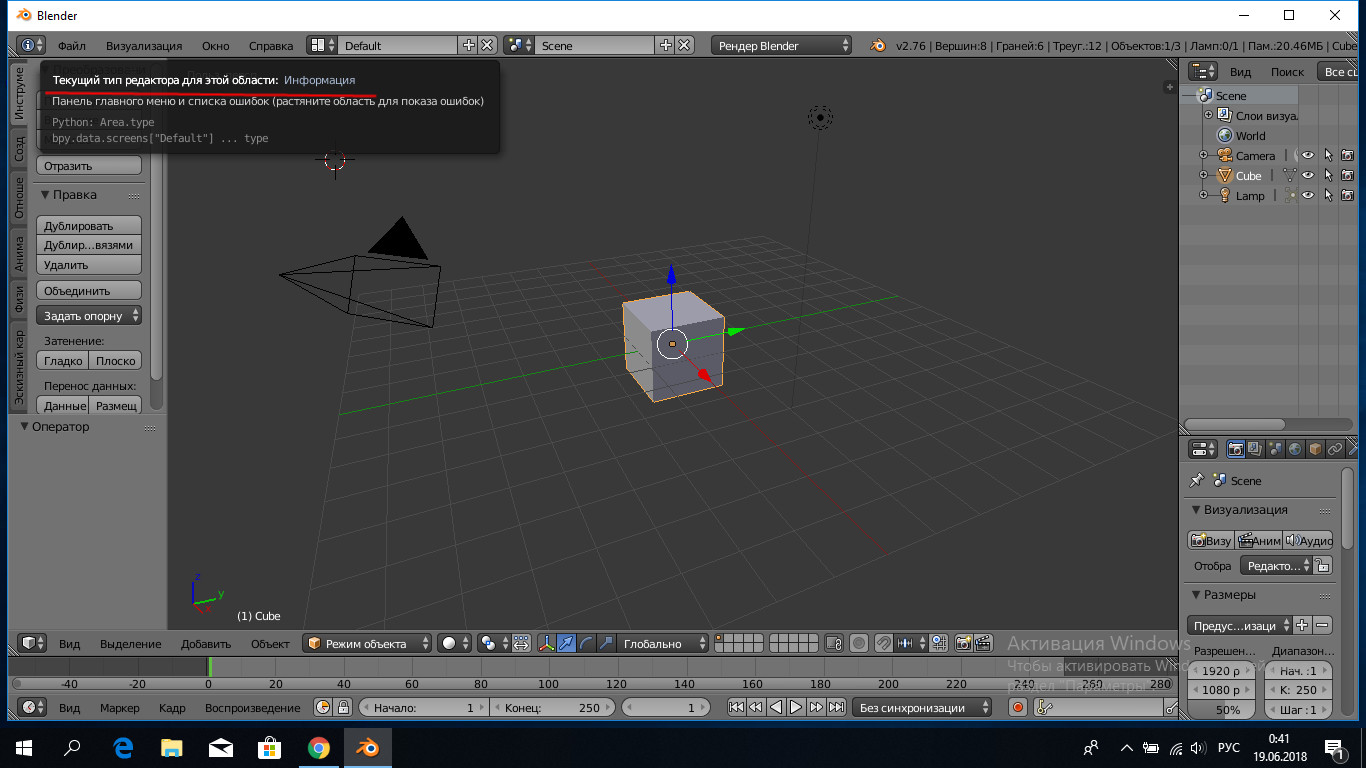Play the animation in reverse
The width and height of the screenshot is (1366, 768).
click(x=776, y=707)
